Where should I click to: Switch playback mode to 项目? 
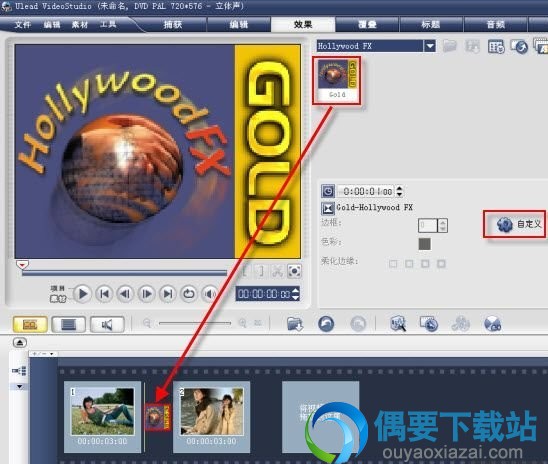[x=58, y=289]
